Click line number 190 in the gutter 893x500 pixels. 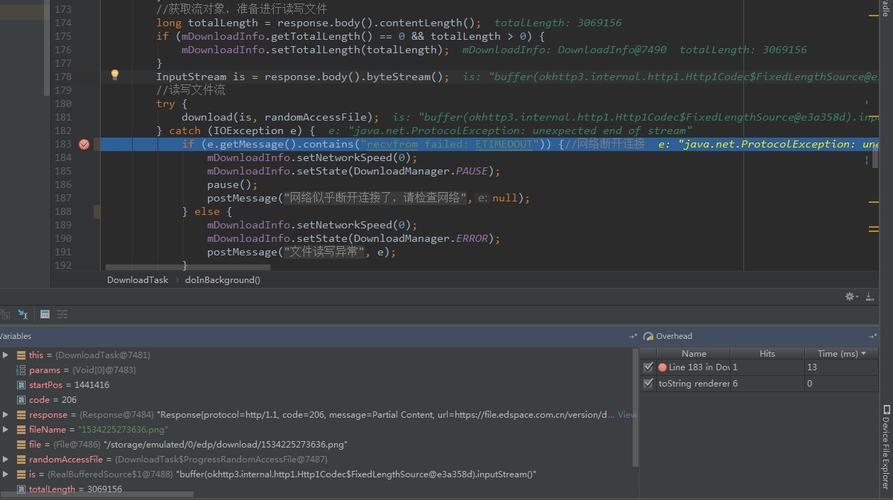point(63,239)
